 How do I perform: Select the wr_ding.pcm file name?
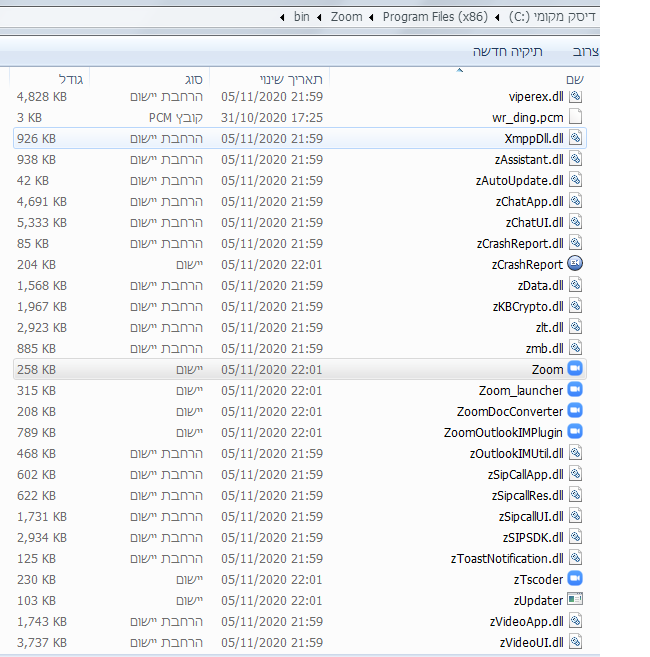pyautogui.click(x=528, y=118)
